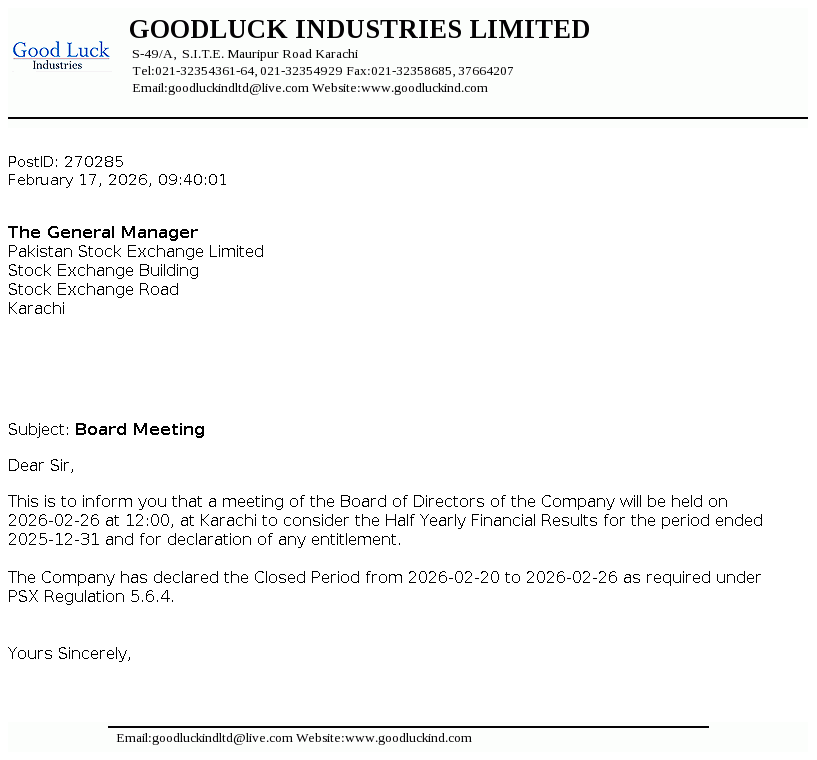Click the Dear Sir salutation
This screenshot has height=760, width=817.
41,465
